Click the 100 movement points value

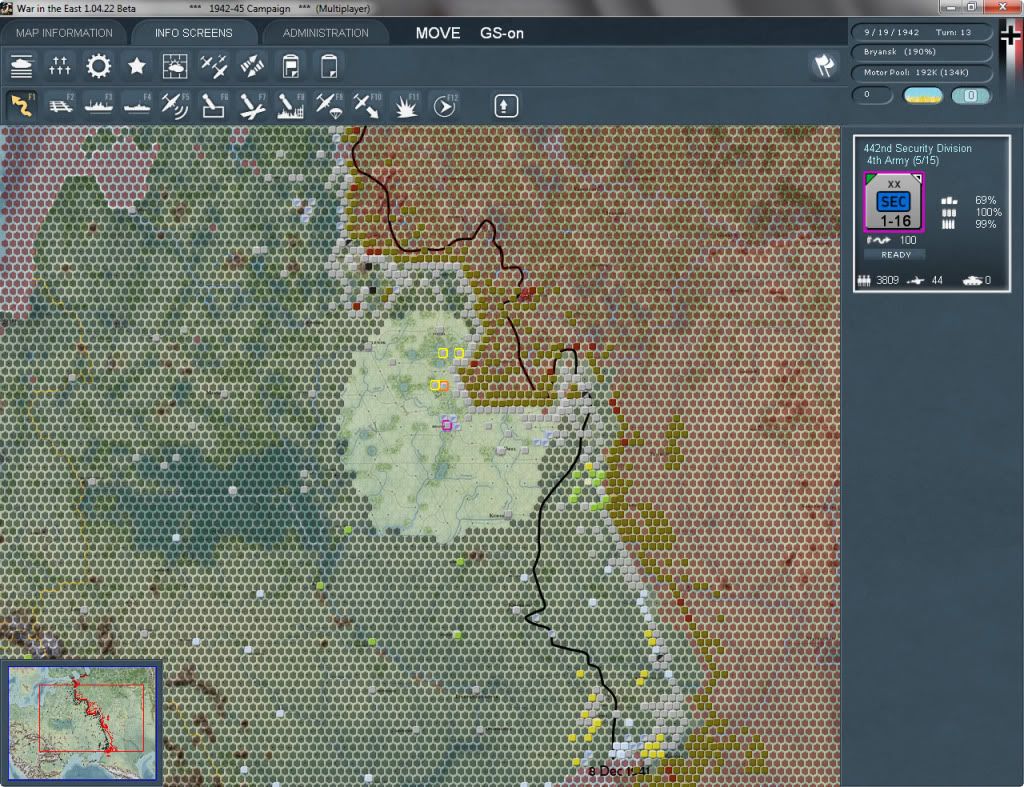pyautogui.click(x=908, y=240)
